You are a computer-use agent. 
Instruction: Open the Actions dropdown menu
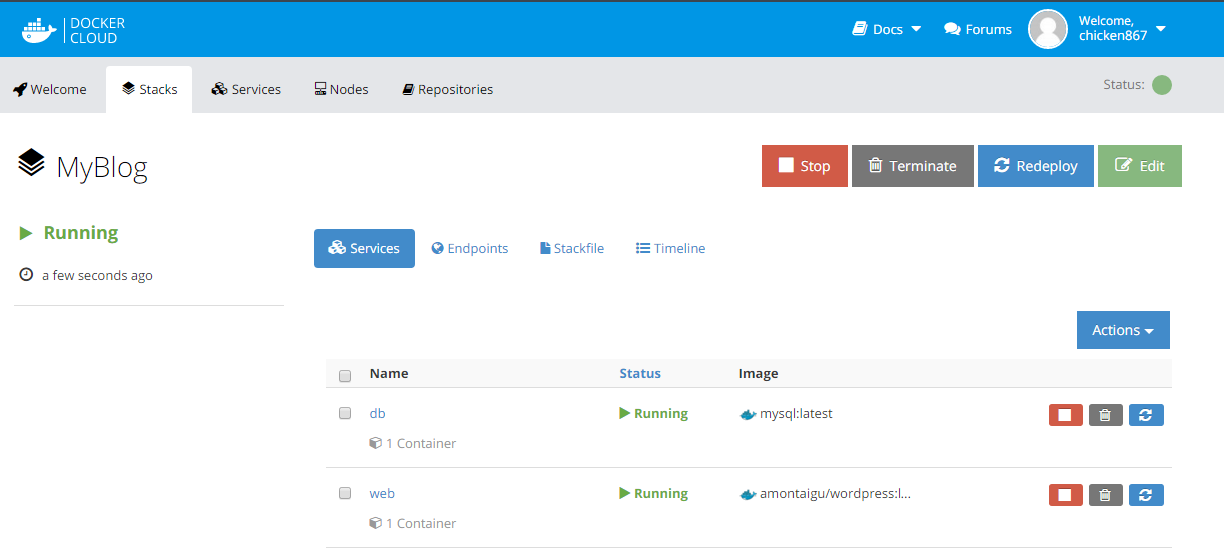1122,330
